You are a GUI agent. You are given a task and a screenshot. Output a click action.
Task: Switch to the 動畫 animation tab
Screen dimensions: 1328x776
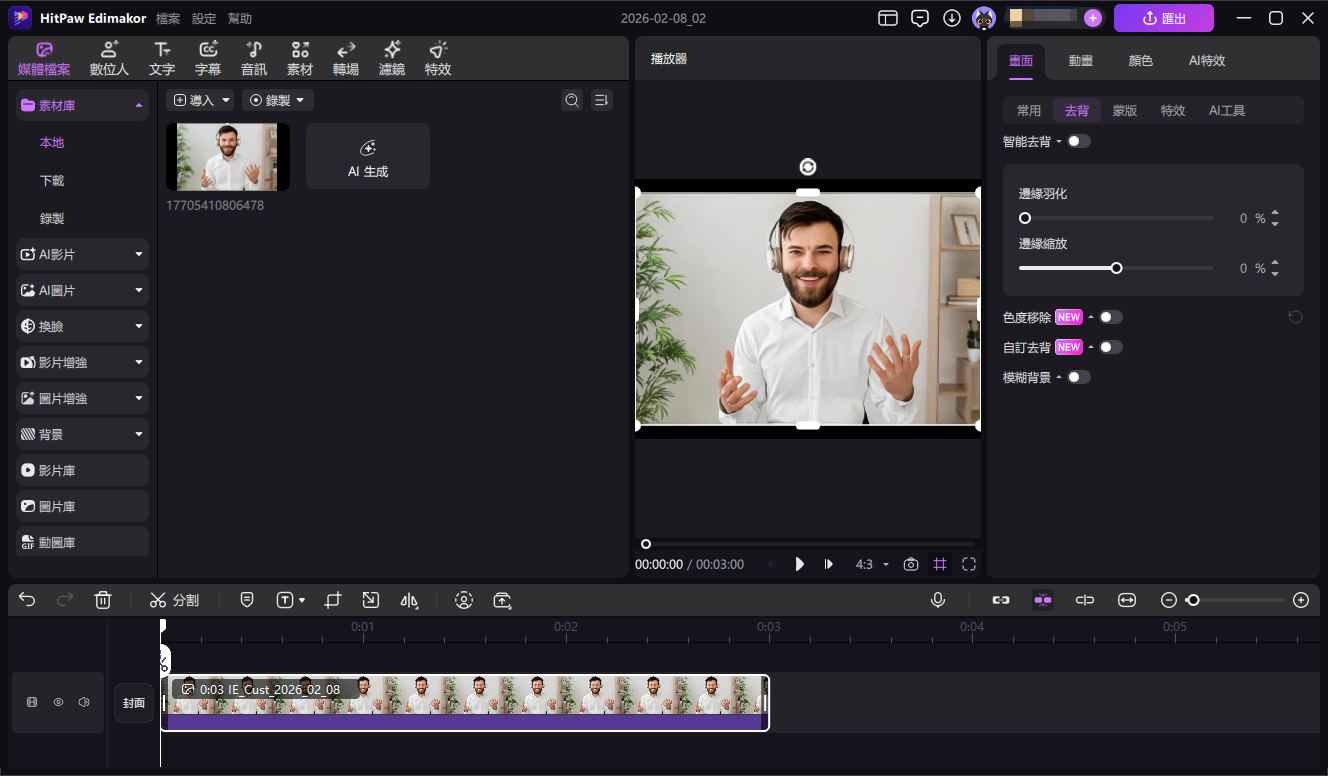(x=1080, y=60)
